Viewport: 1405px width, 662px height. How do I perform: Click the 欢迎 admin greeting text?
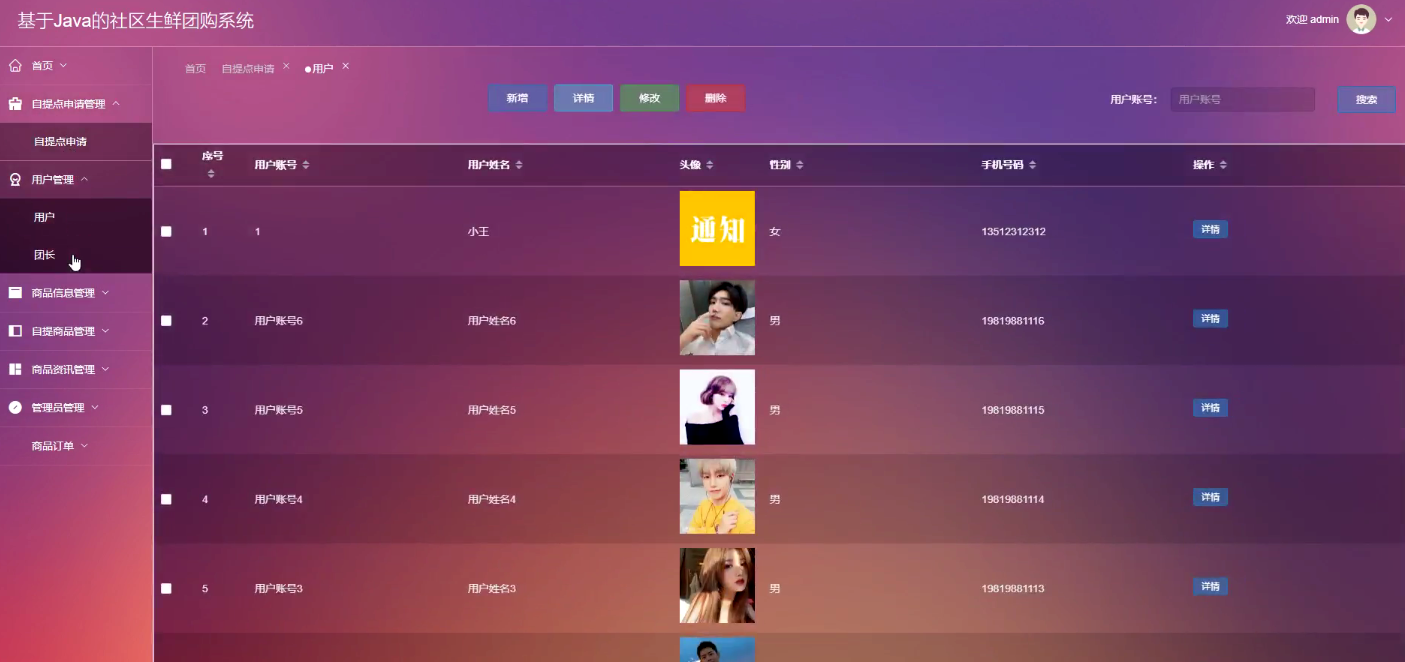tap(1312, 19)
